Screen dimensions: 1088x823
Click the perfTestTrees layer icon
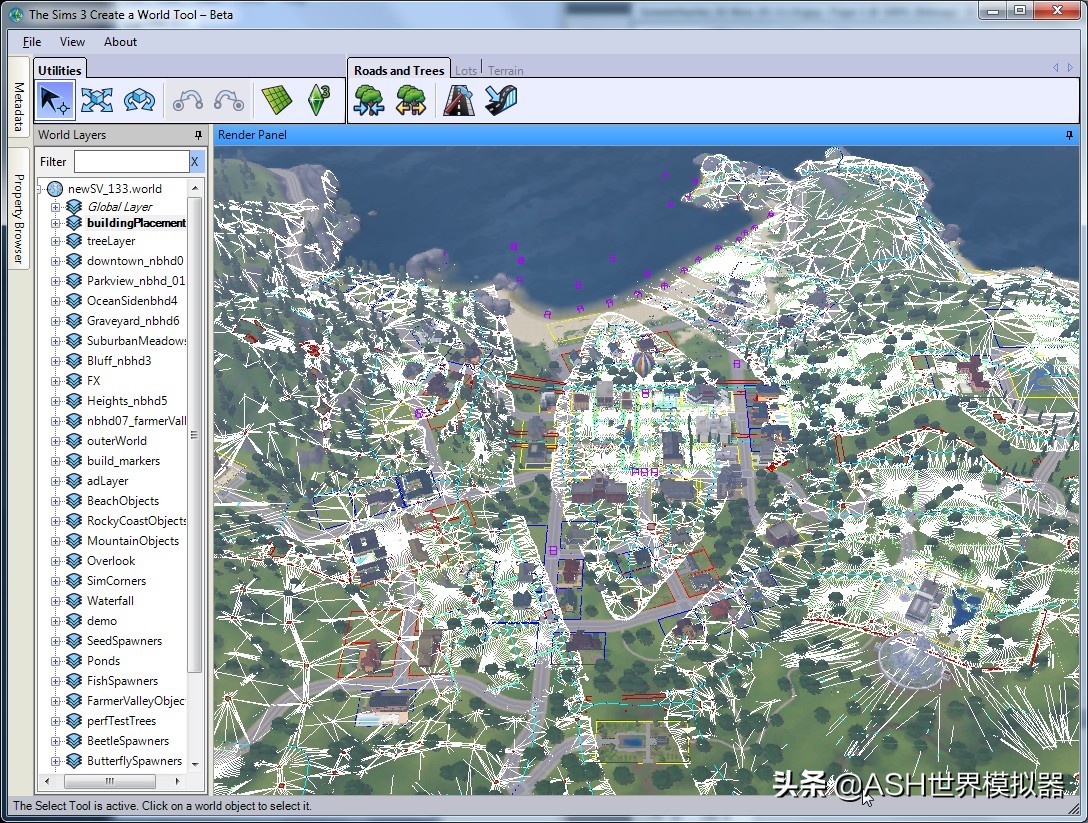[x=74, y=720]
